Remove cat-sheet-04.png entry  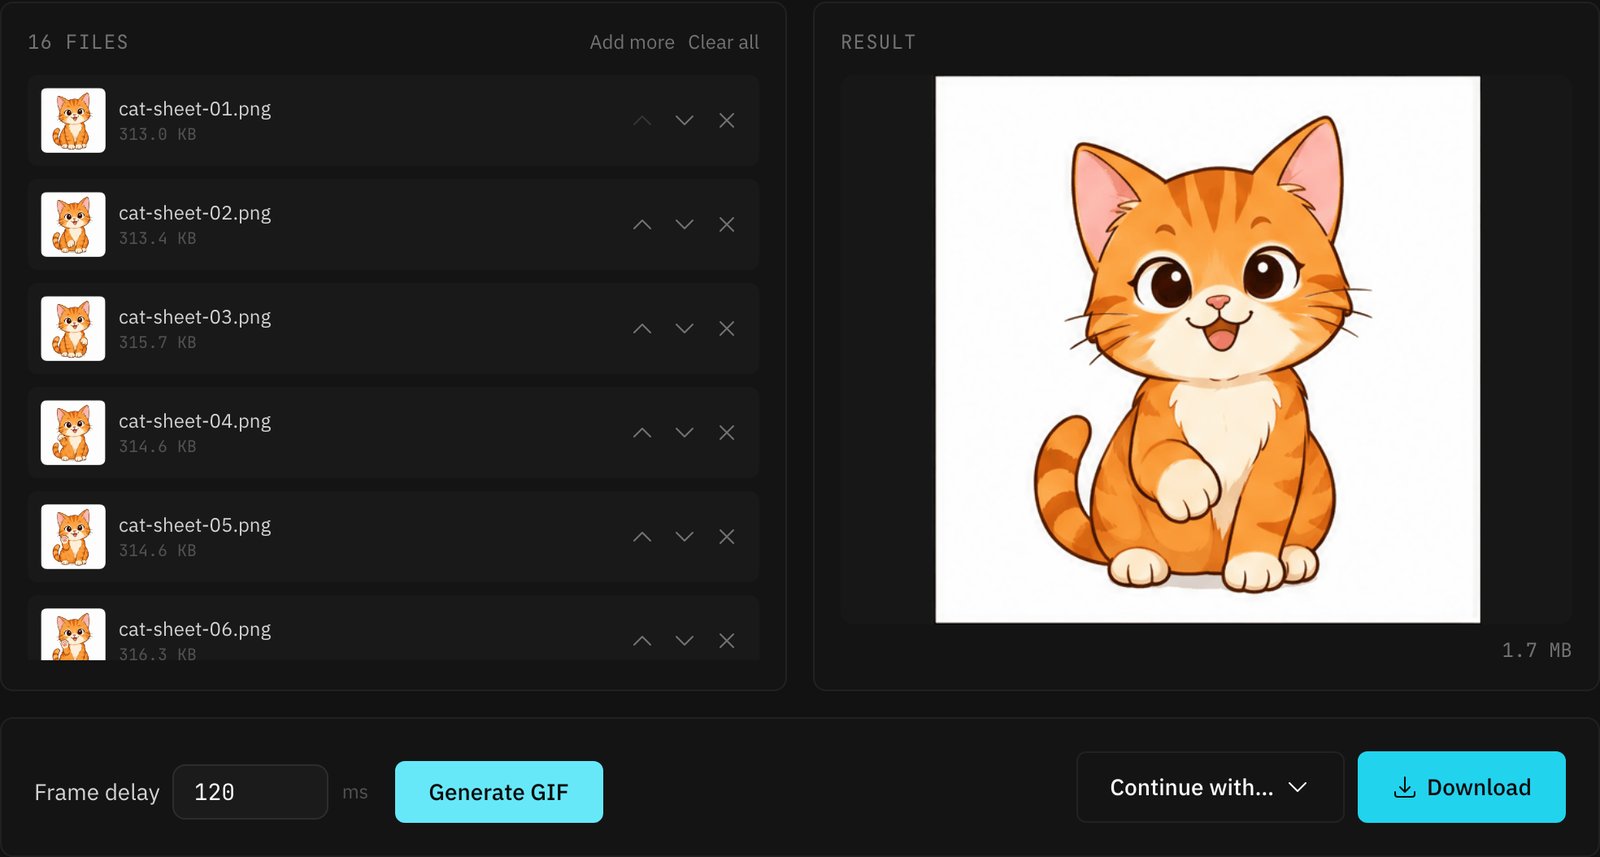click(x=727, y=432)
